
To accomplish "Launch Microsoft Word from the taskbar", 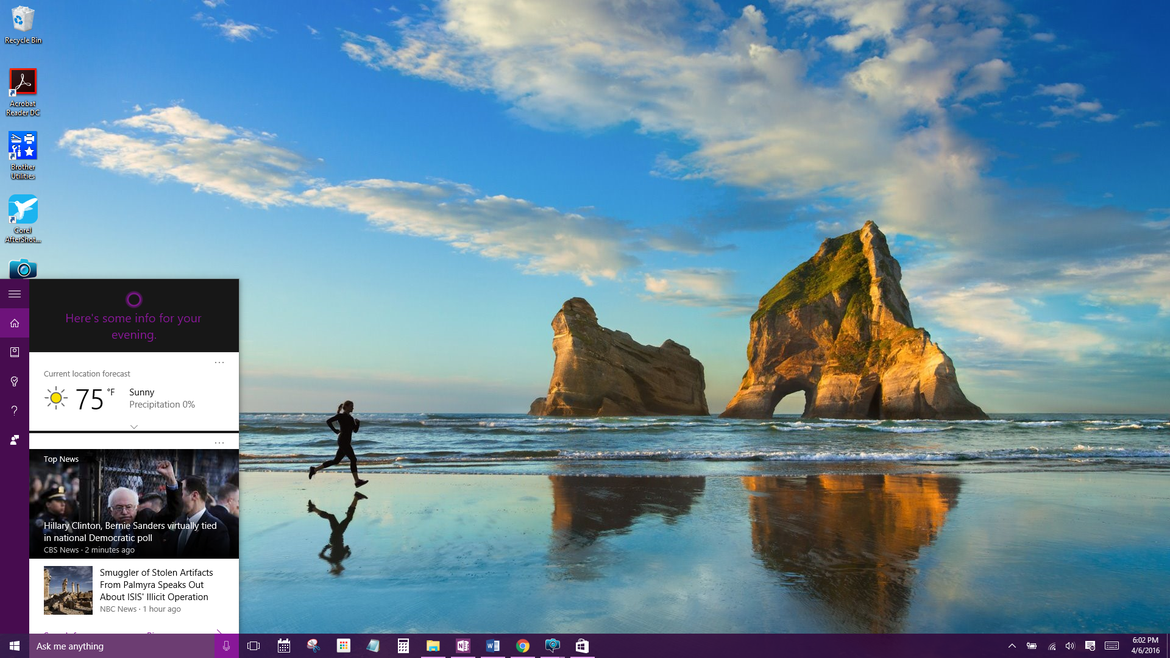I will pyautogui.click(x=492, y=645).
